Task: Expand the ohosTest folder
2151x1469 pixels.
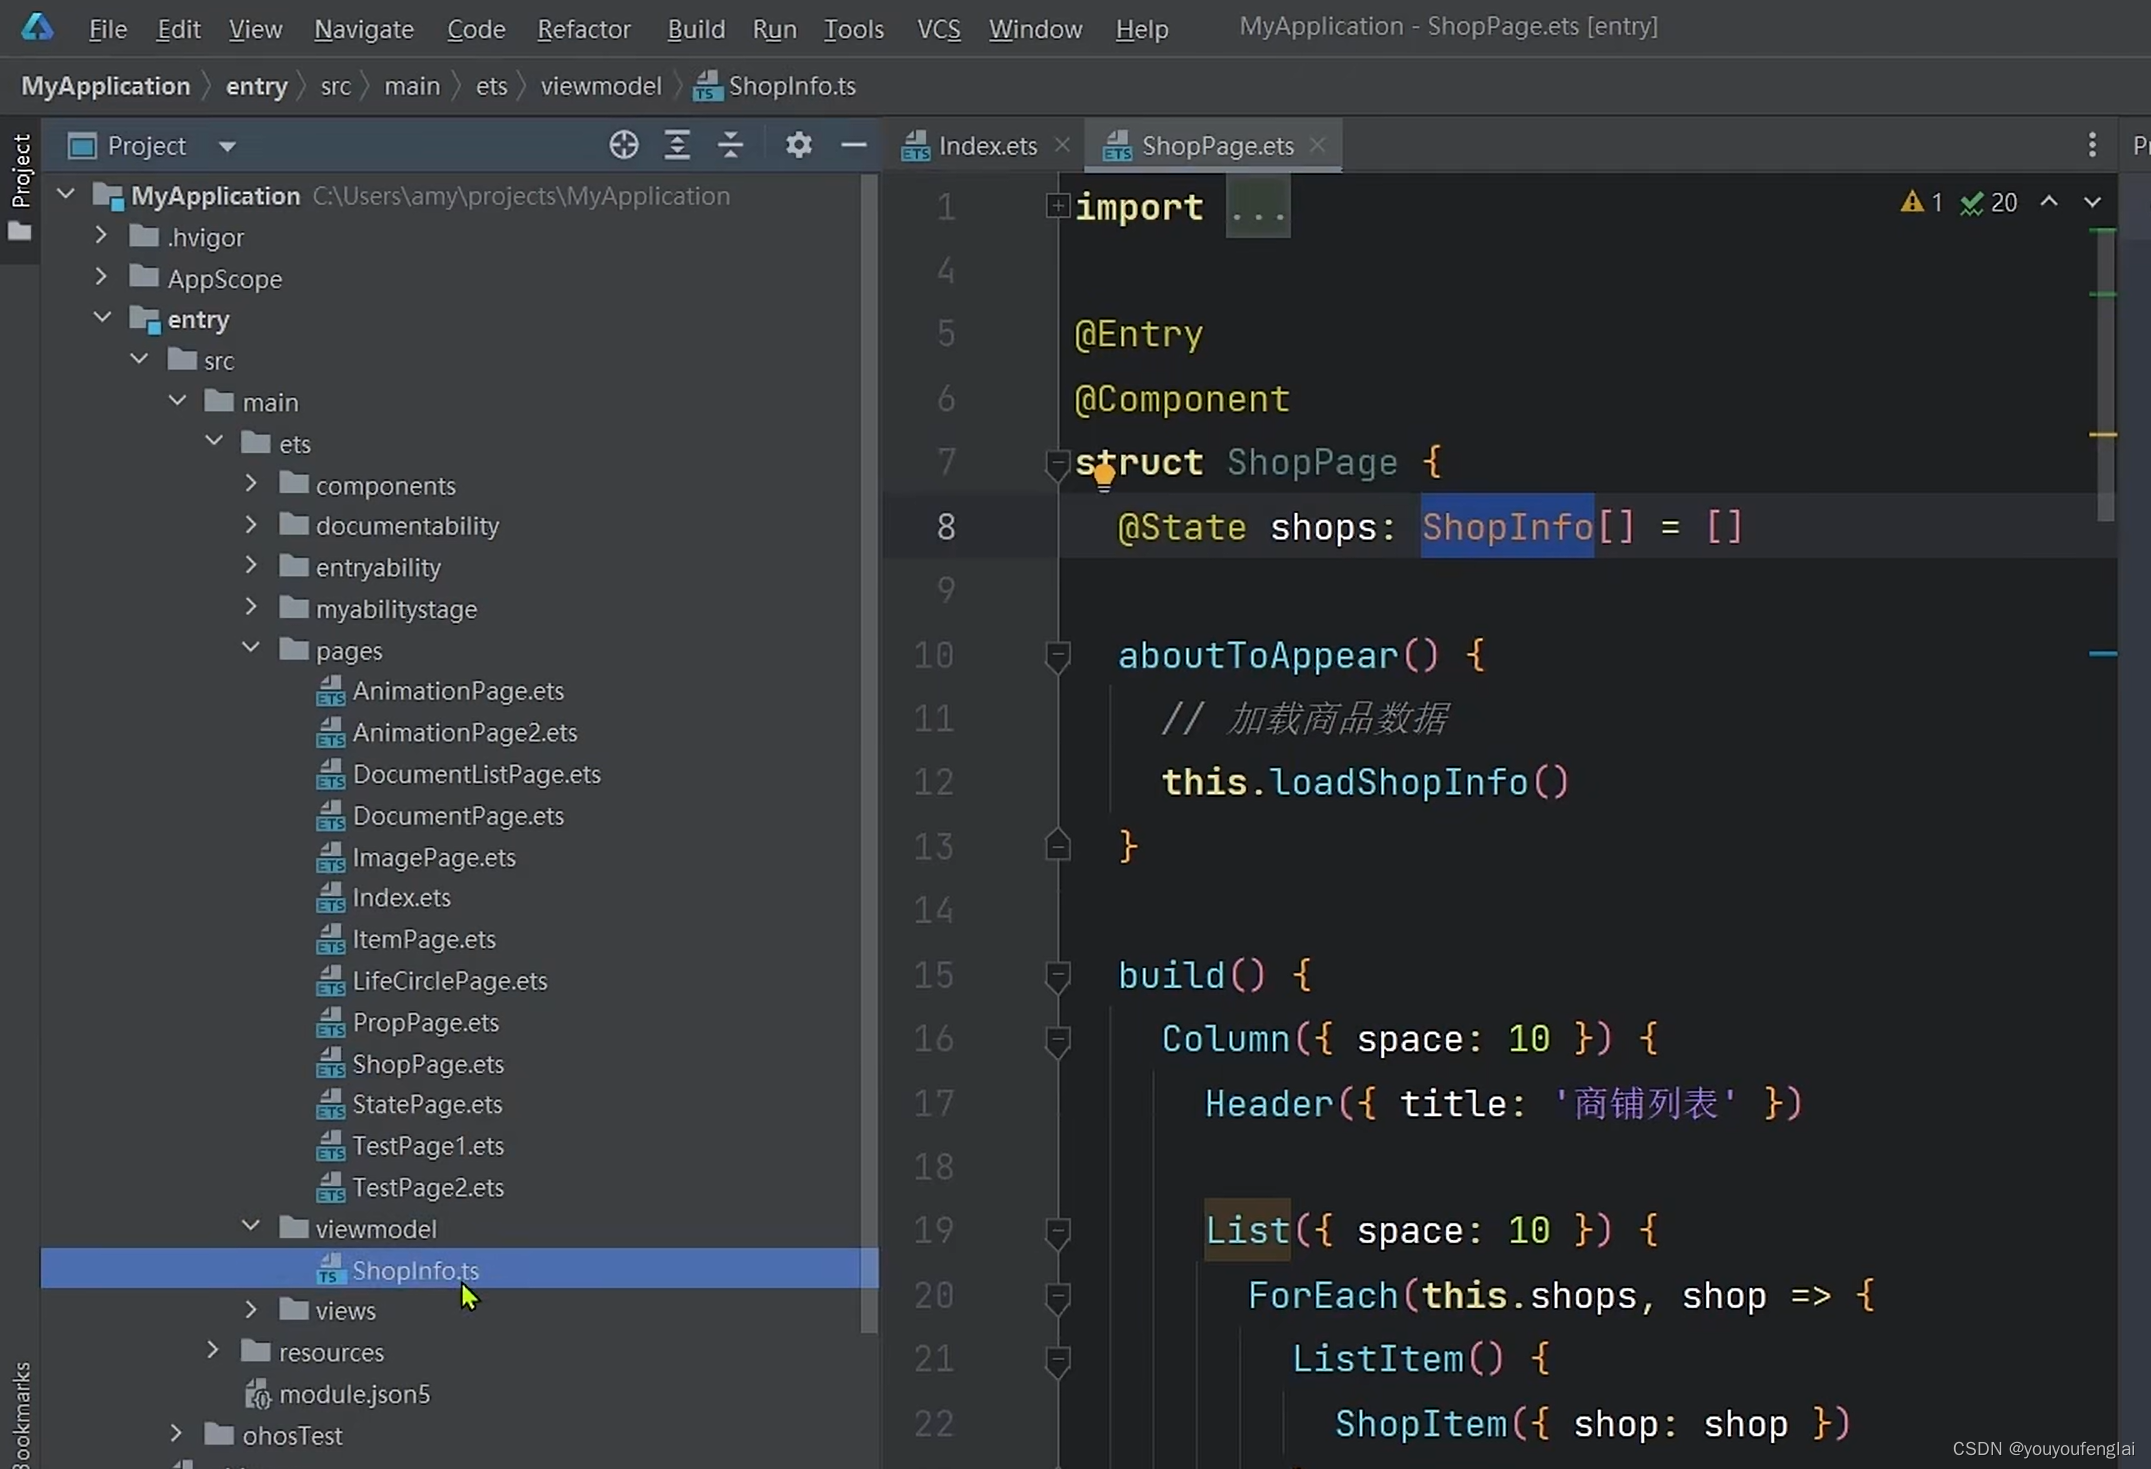Action: point(176,1434)
